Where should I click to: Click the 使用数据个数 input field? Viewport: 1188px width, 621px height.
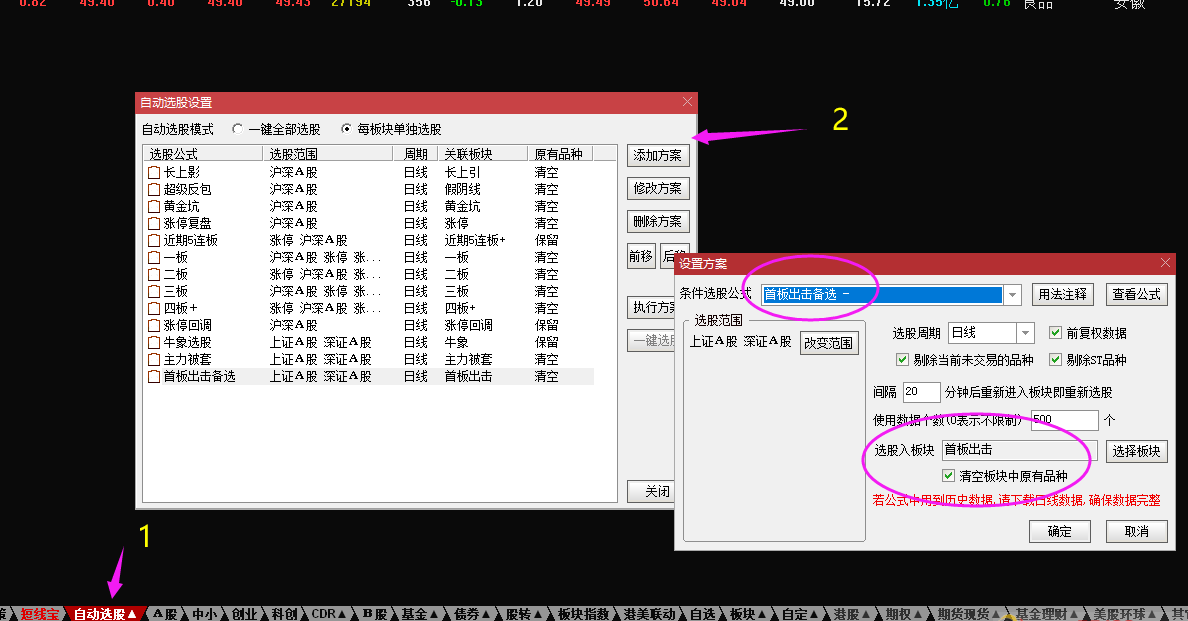1064,420
